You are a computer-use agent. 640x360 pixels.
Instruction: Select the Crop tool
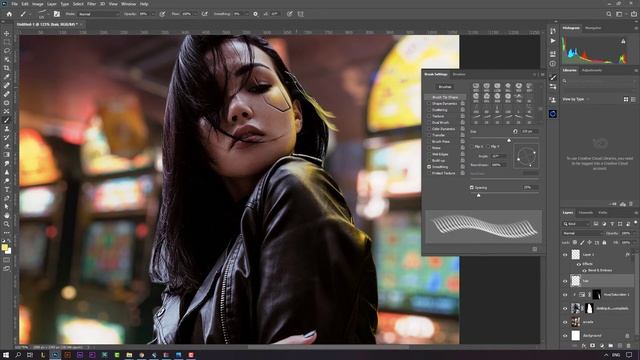[7, 68]
